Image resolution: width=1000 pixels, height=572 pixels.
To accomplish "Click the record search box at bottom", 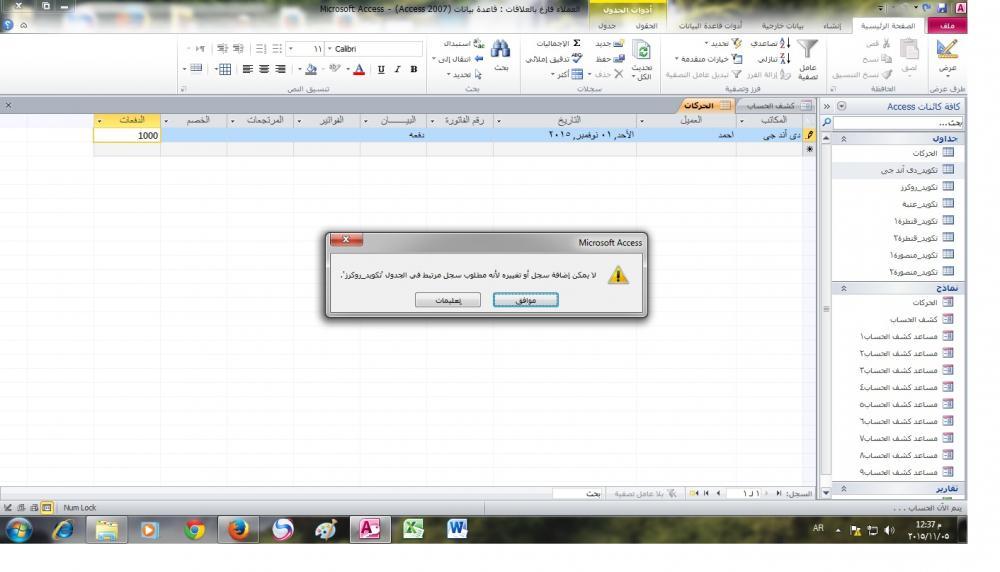I will pos(577,493).
